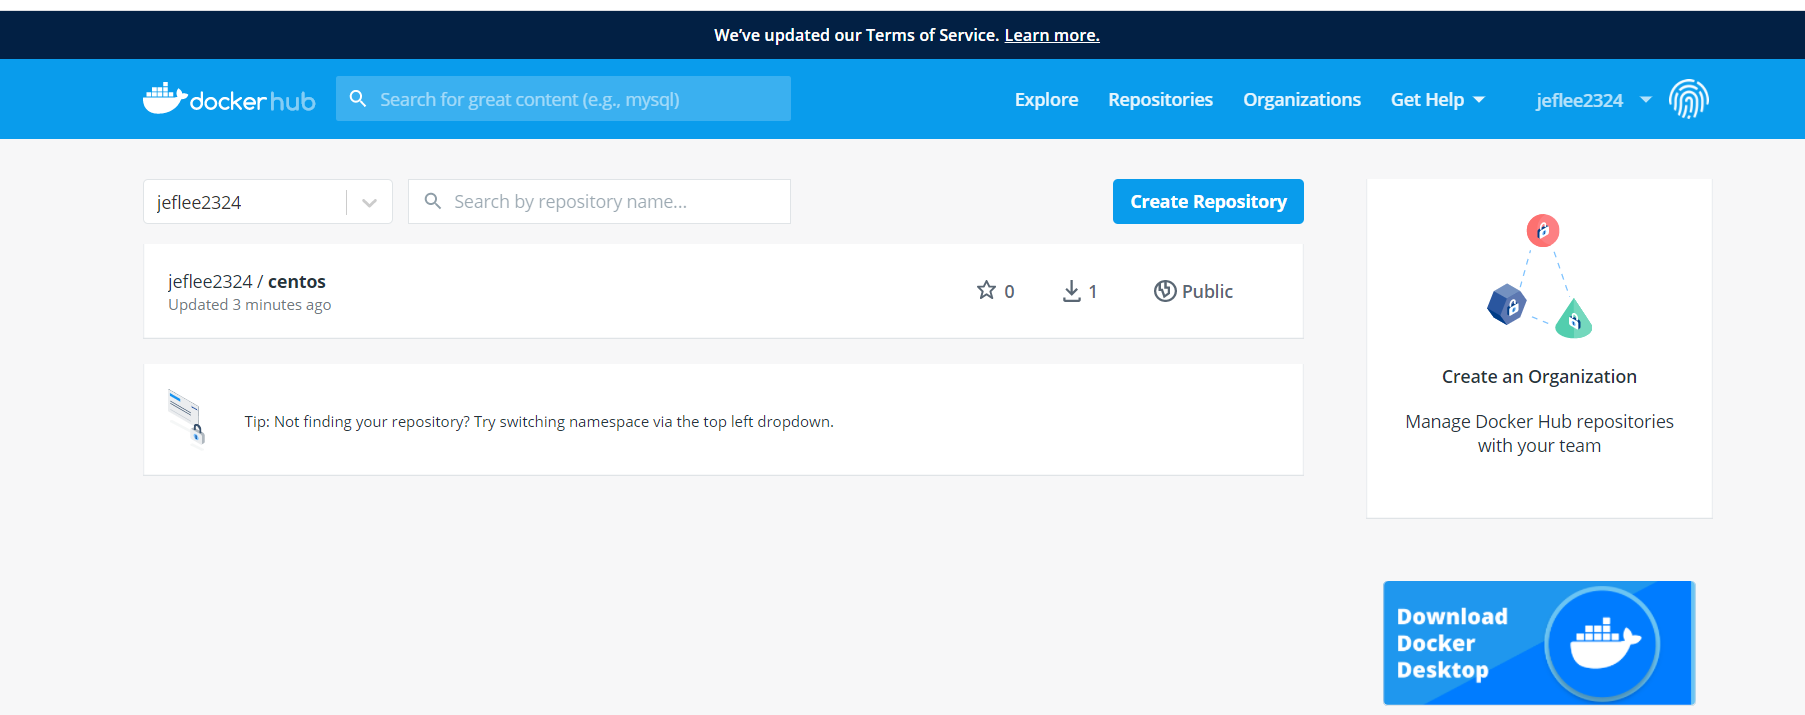Click the Public visibility label
The height and width of the screenshot is (715, 1805).
tap(1207, 291)
